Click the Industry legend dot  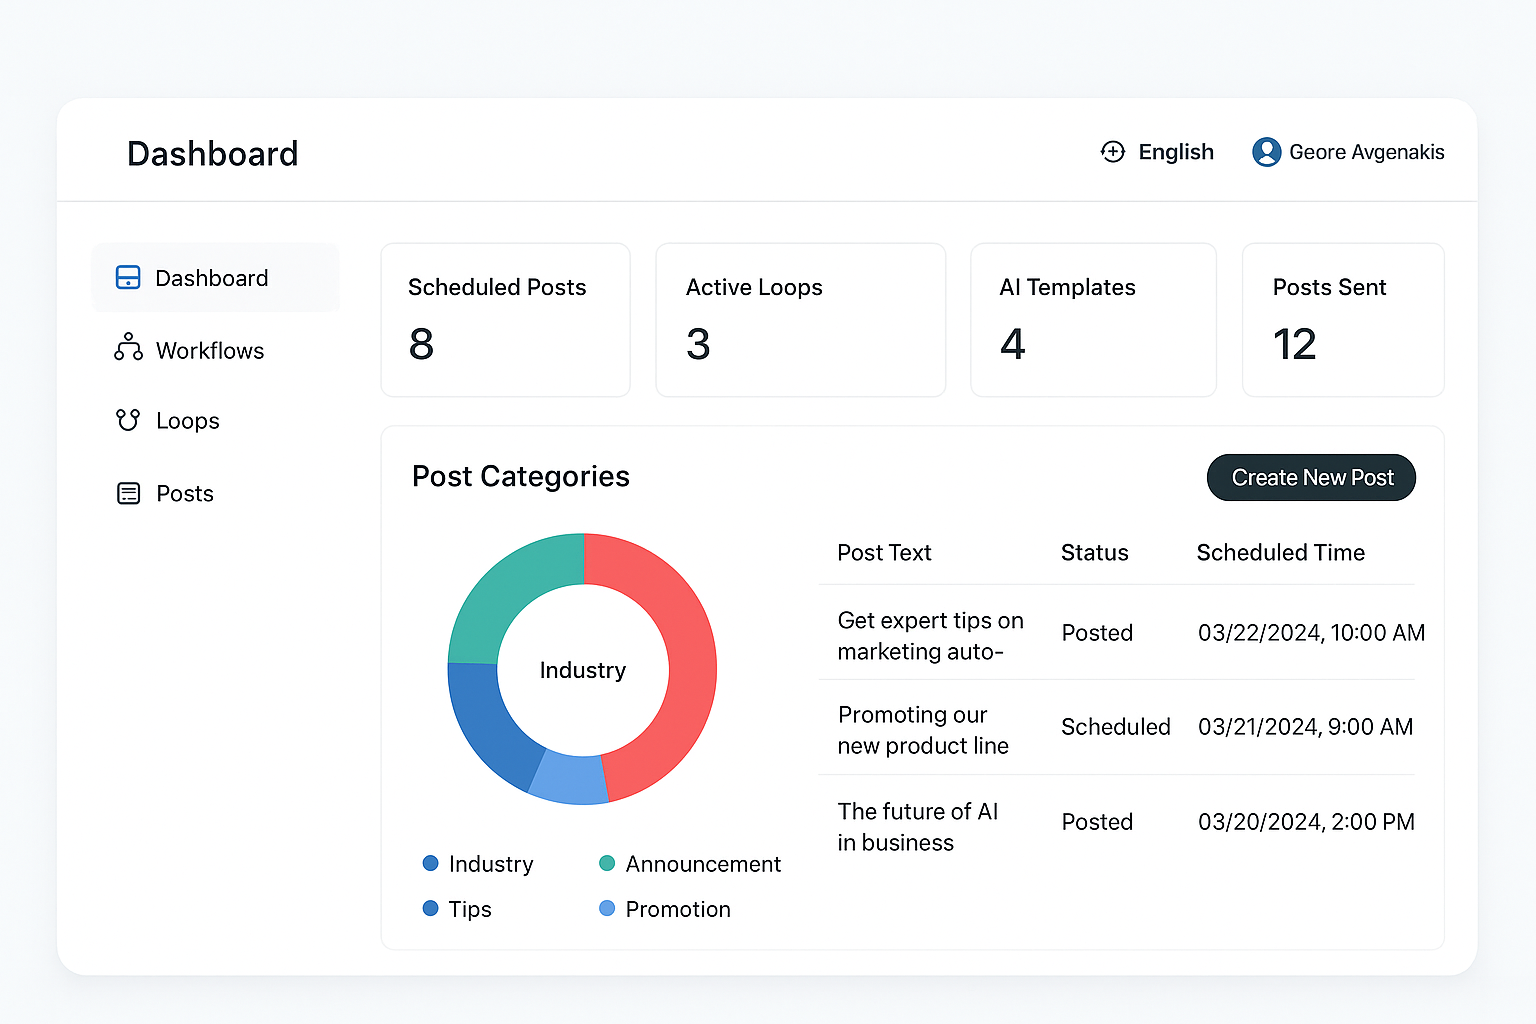click(431, 863)
